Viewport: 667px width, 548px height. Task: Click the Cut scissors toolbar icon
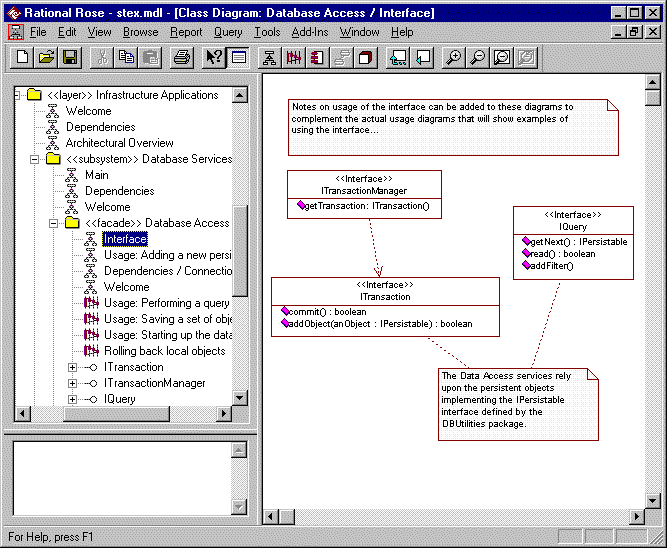pos(102,57)
